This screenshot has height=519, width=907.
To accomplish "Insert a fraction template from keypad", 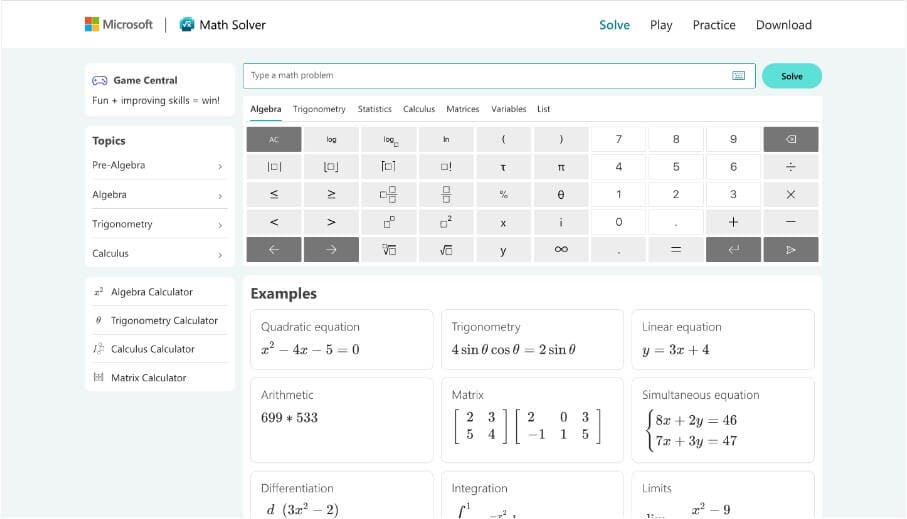I will tap(446, 194).
